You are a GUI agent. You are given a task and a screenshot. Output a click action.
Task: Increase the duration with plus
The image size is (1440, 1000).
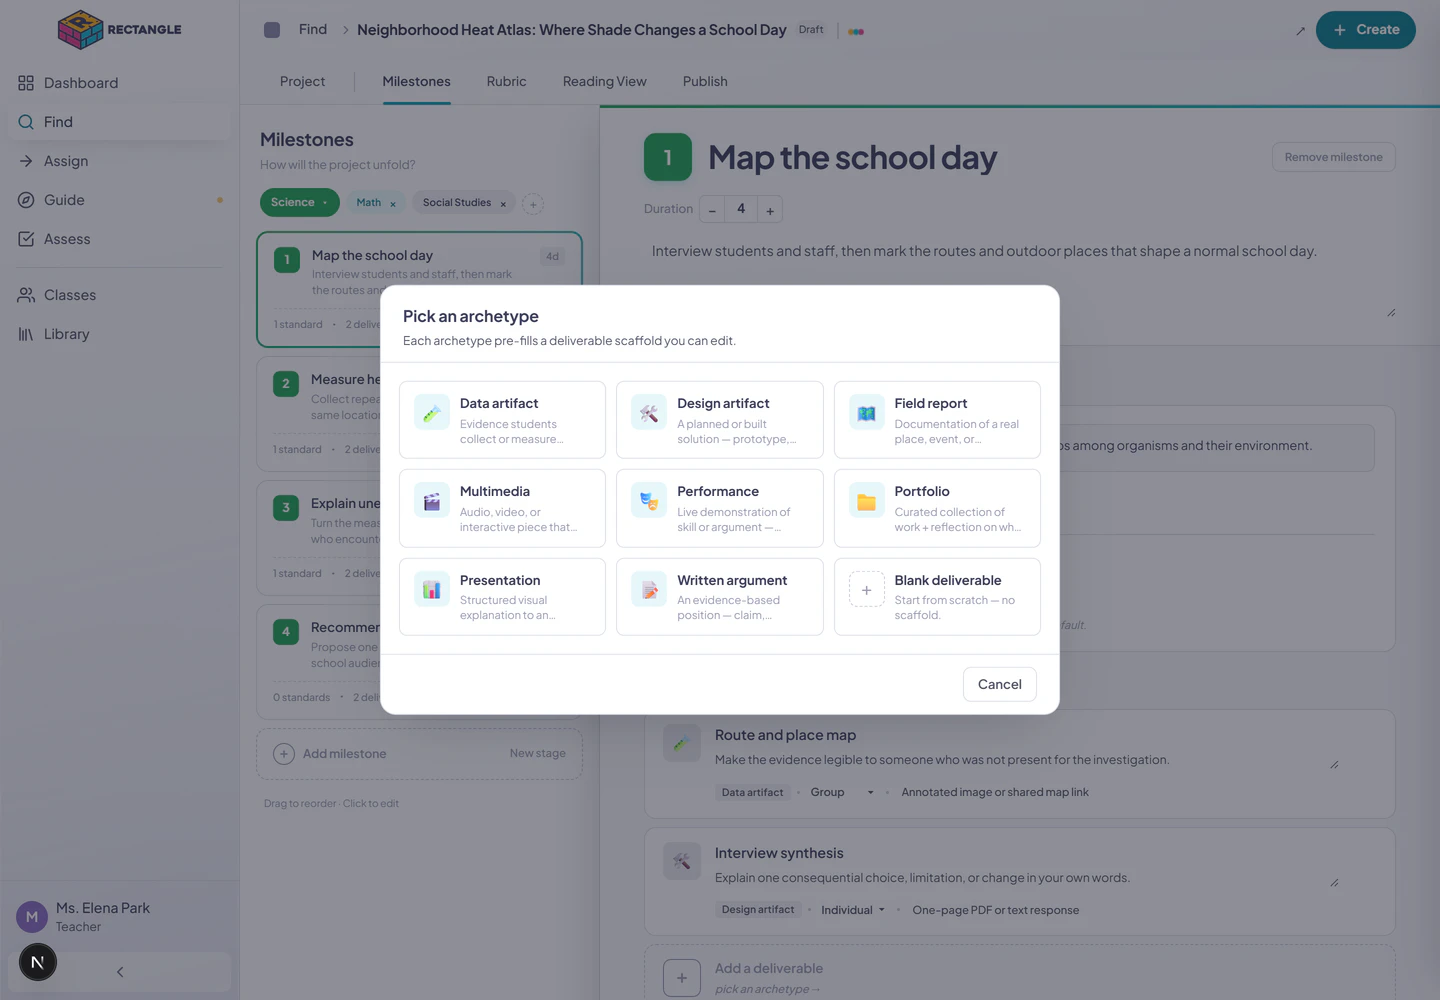click(x=770, y=210)
